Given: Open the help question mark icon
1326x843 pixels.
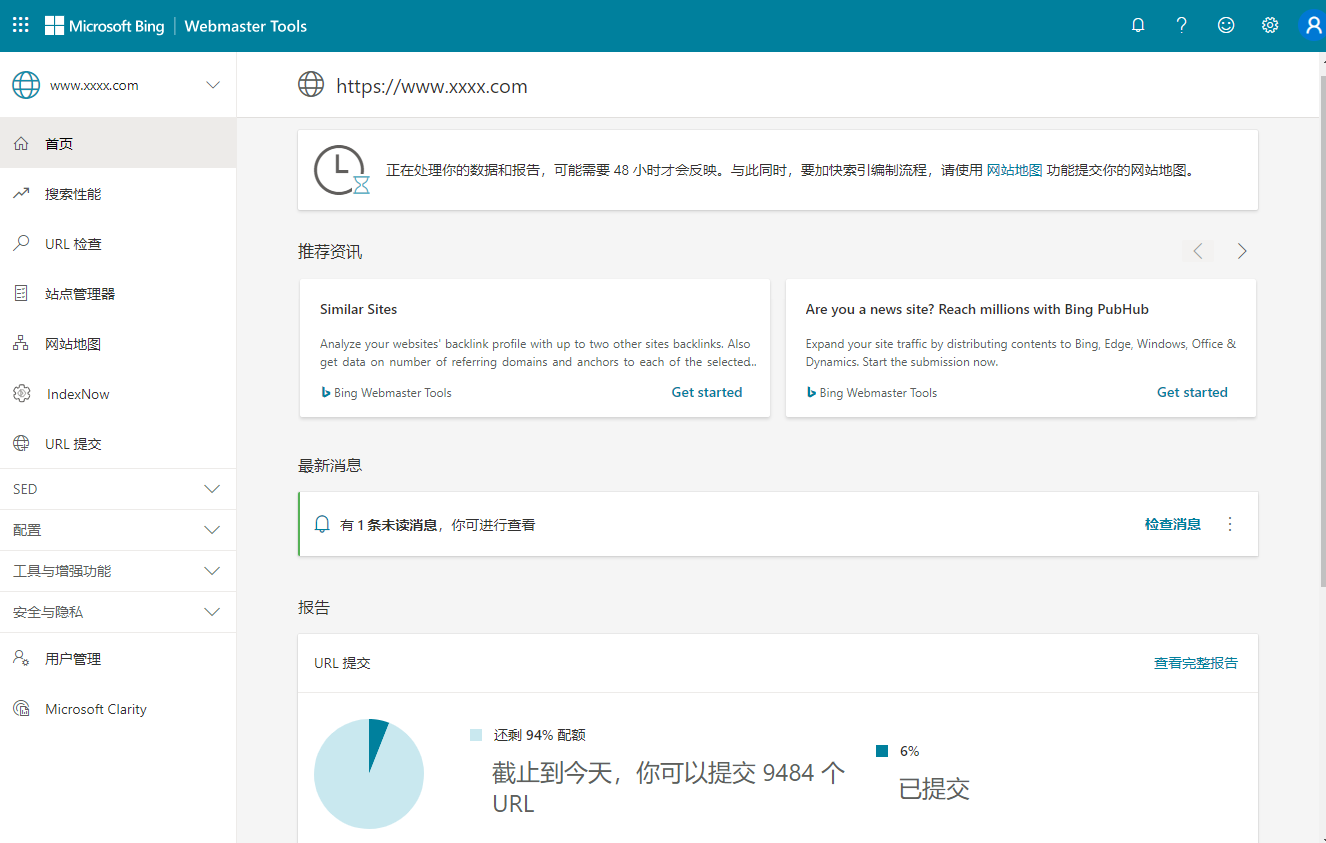Looking at the screenshot, I should click(1182, 26).
